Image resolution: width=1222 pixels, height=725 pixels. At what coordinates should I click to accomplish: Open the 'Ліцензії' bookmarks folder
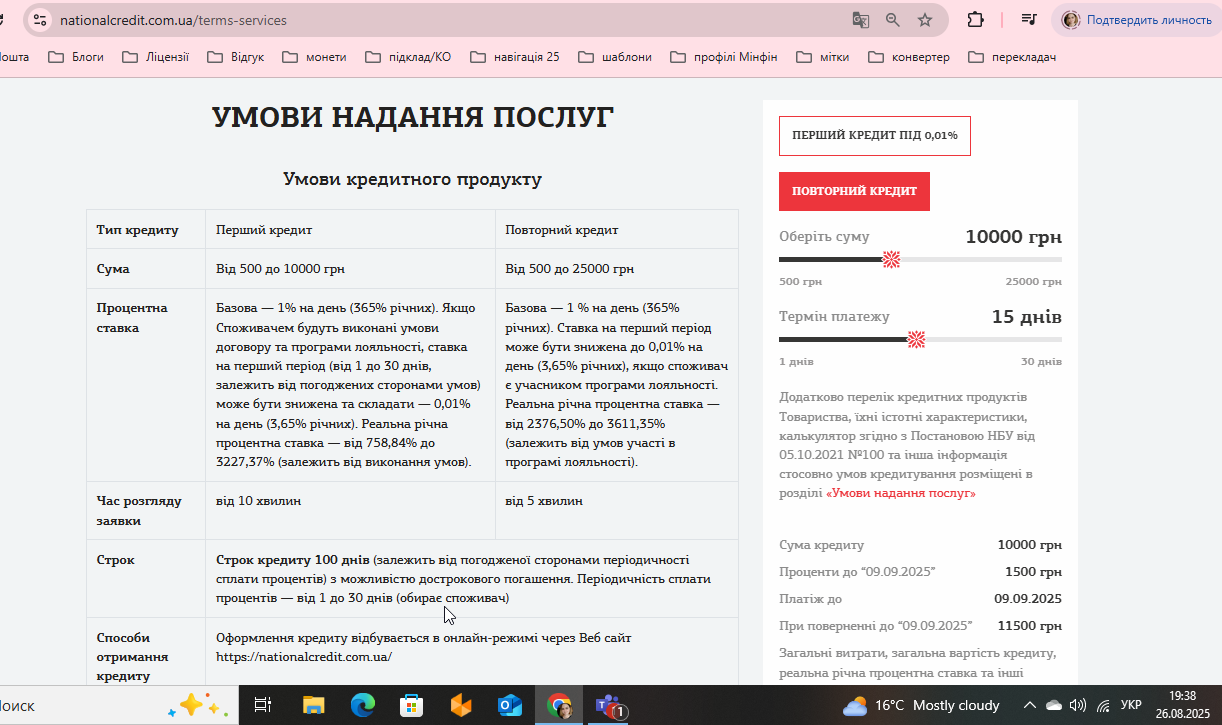click(155, 57)
